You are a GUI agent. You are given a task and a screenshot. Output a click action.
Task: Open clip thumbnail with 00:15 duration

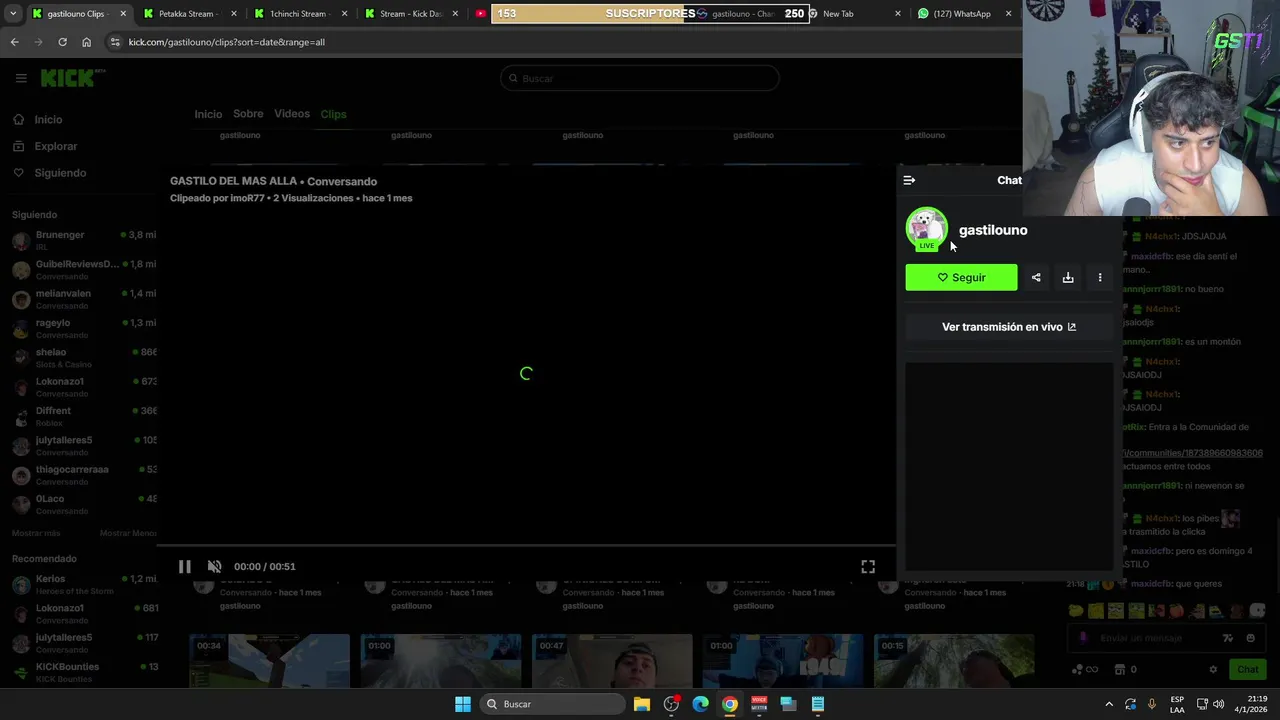pyautogui.click(x=954, y=661)
